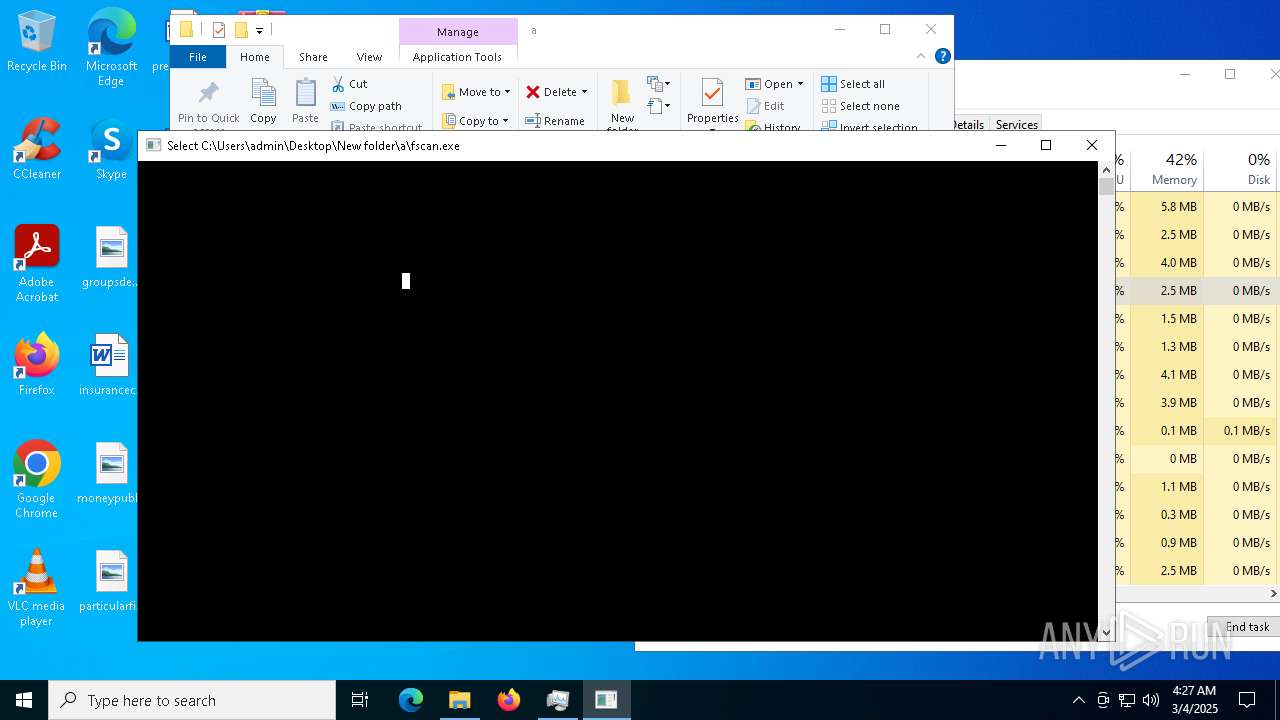1280x720 pixels.
Task: Open the notification center icon
Action: point(1247,700)
